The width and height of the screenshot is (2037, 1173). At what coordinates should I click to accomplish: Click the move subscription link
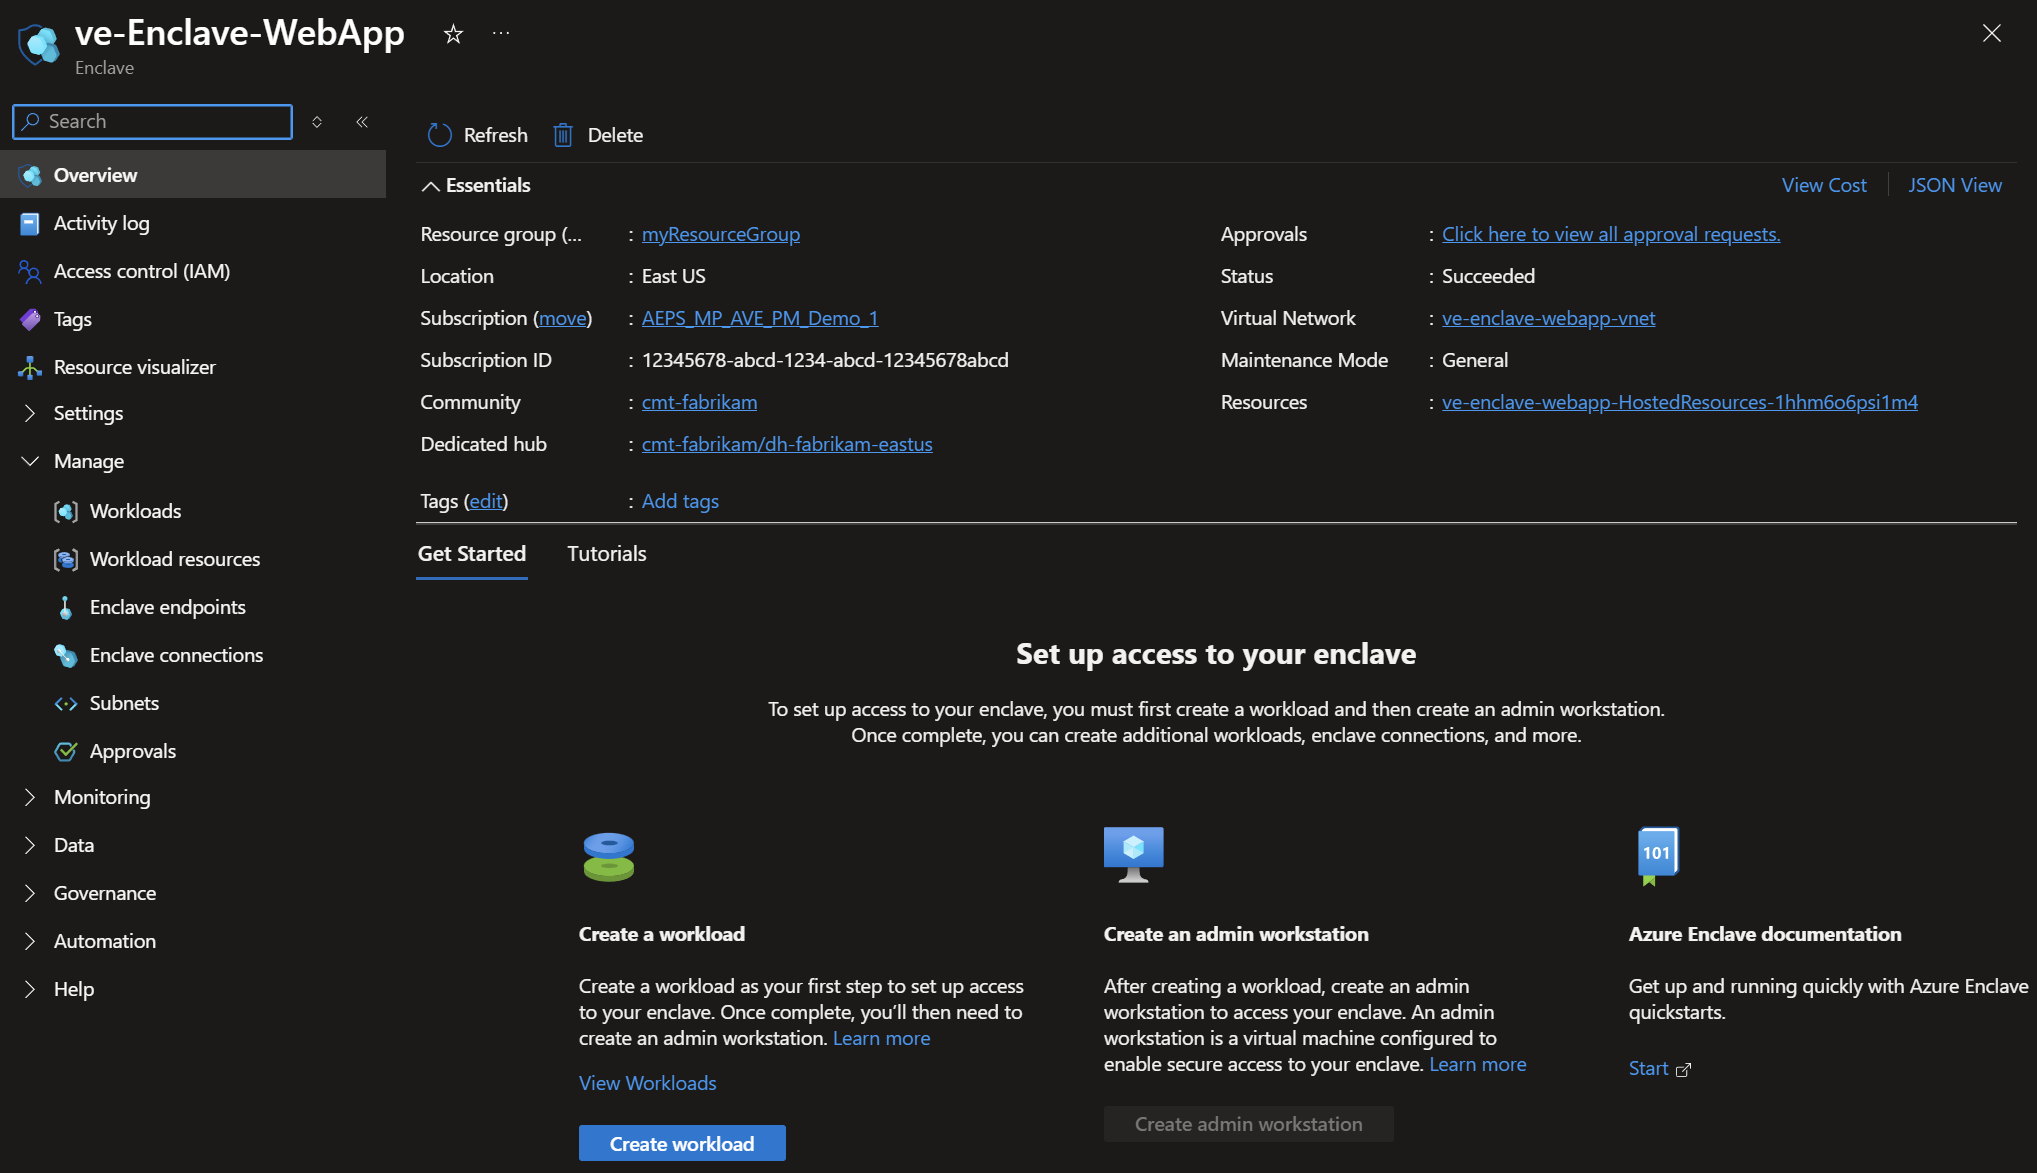click(x=563, y=318)
